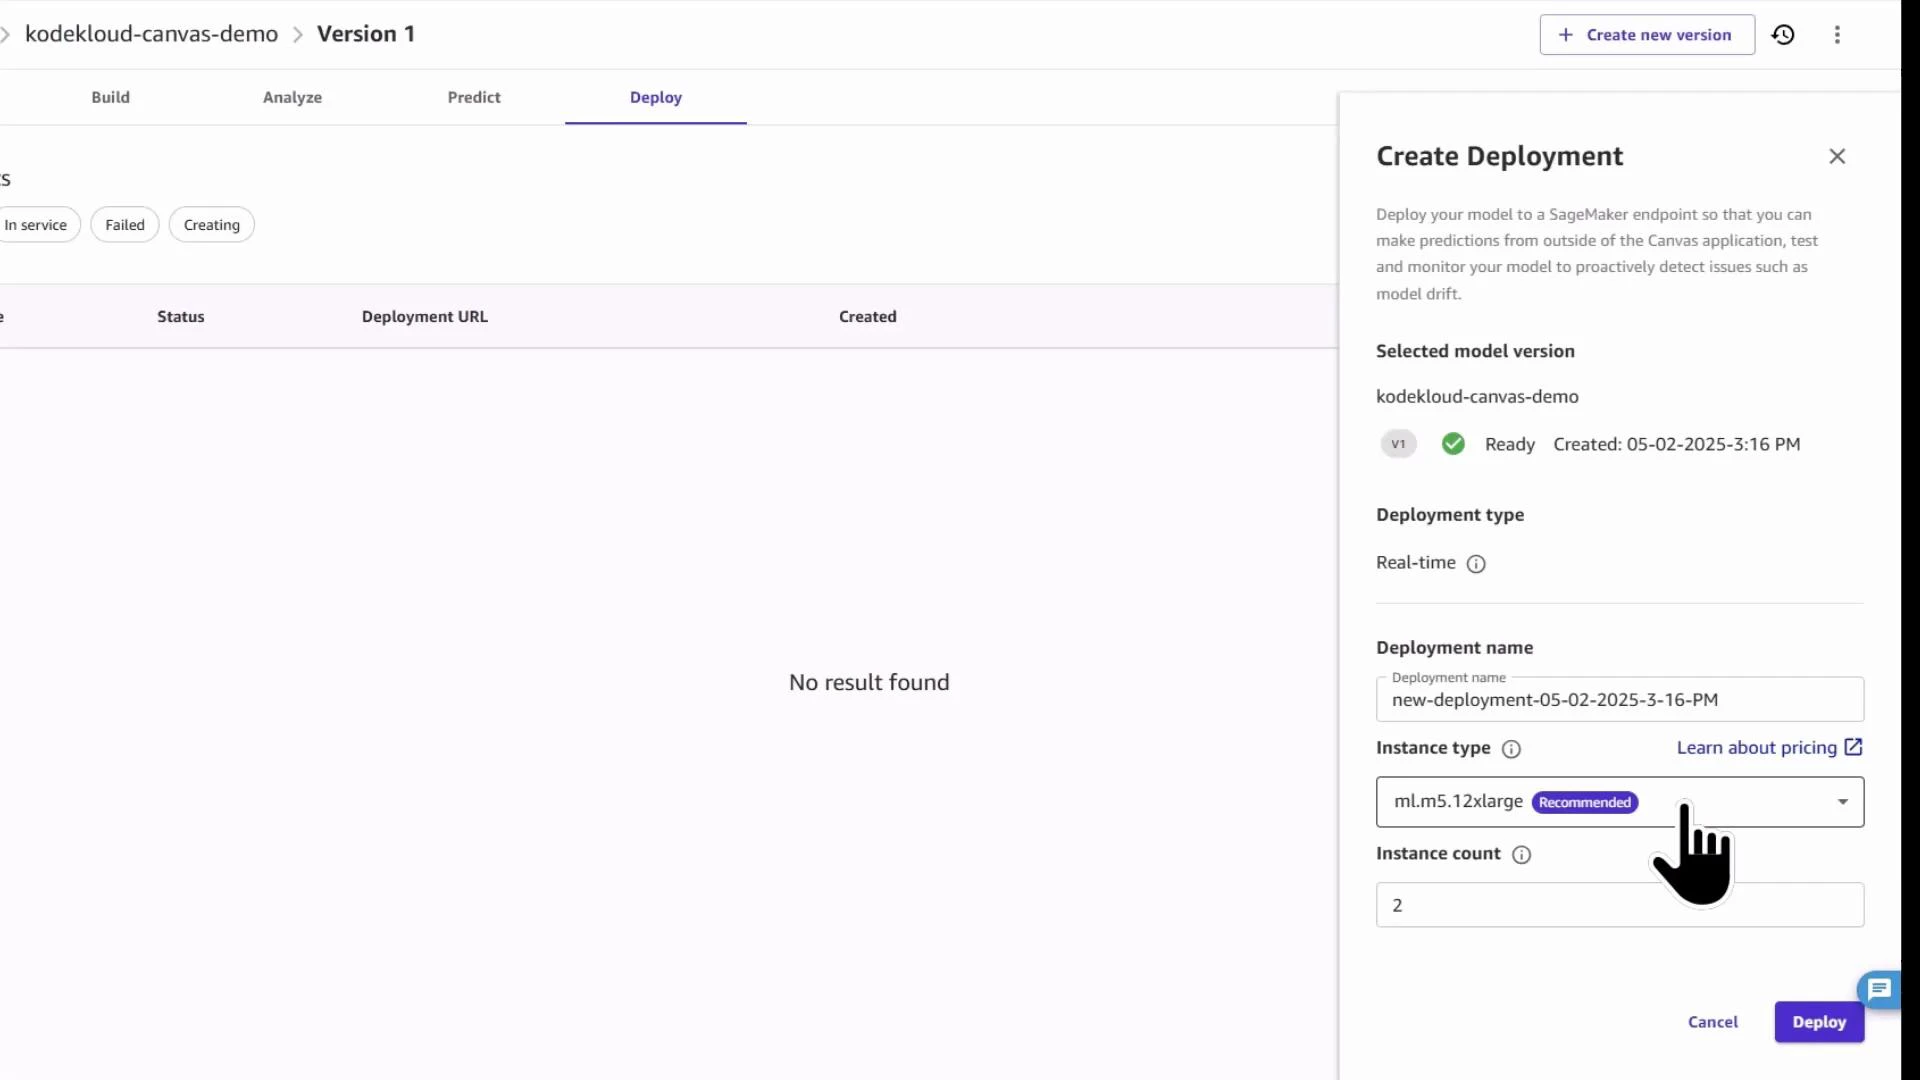
Task: Open the vertical ellipsis options menu
Action: pyautogui.click(x=1838, y=34)
